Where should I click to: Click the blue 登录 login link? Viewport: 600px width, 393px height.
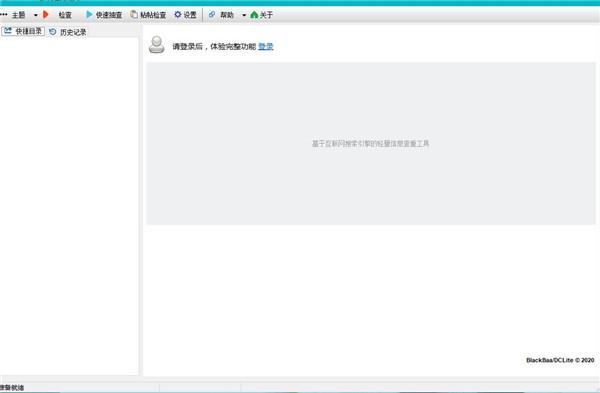(x=266, y=46)
